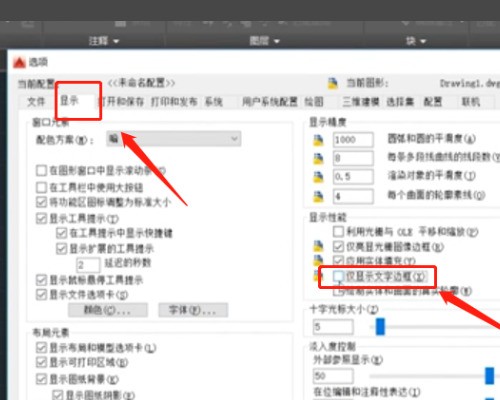500x400 pixels.
Task: Click the AutoCAD logo in 选项 title bar
Action: [x=19, y=62]
